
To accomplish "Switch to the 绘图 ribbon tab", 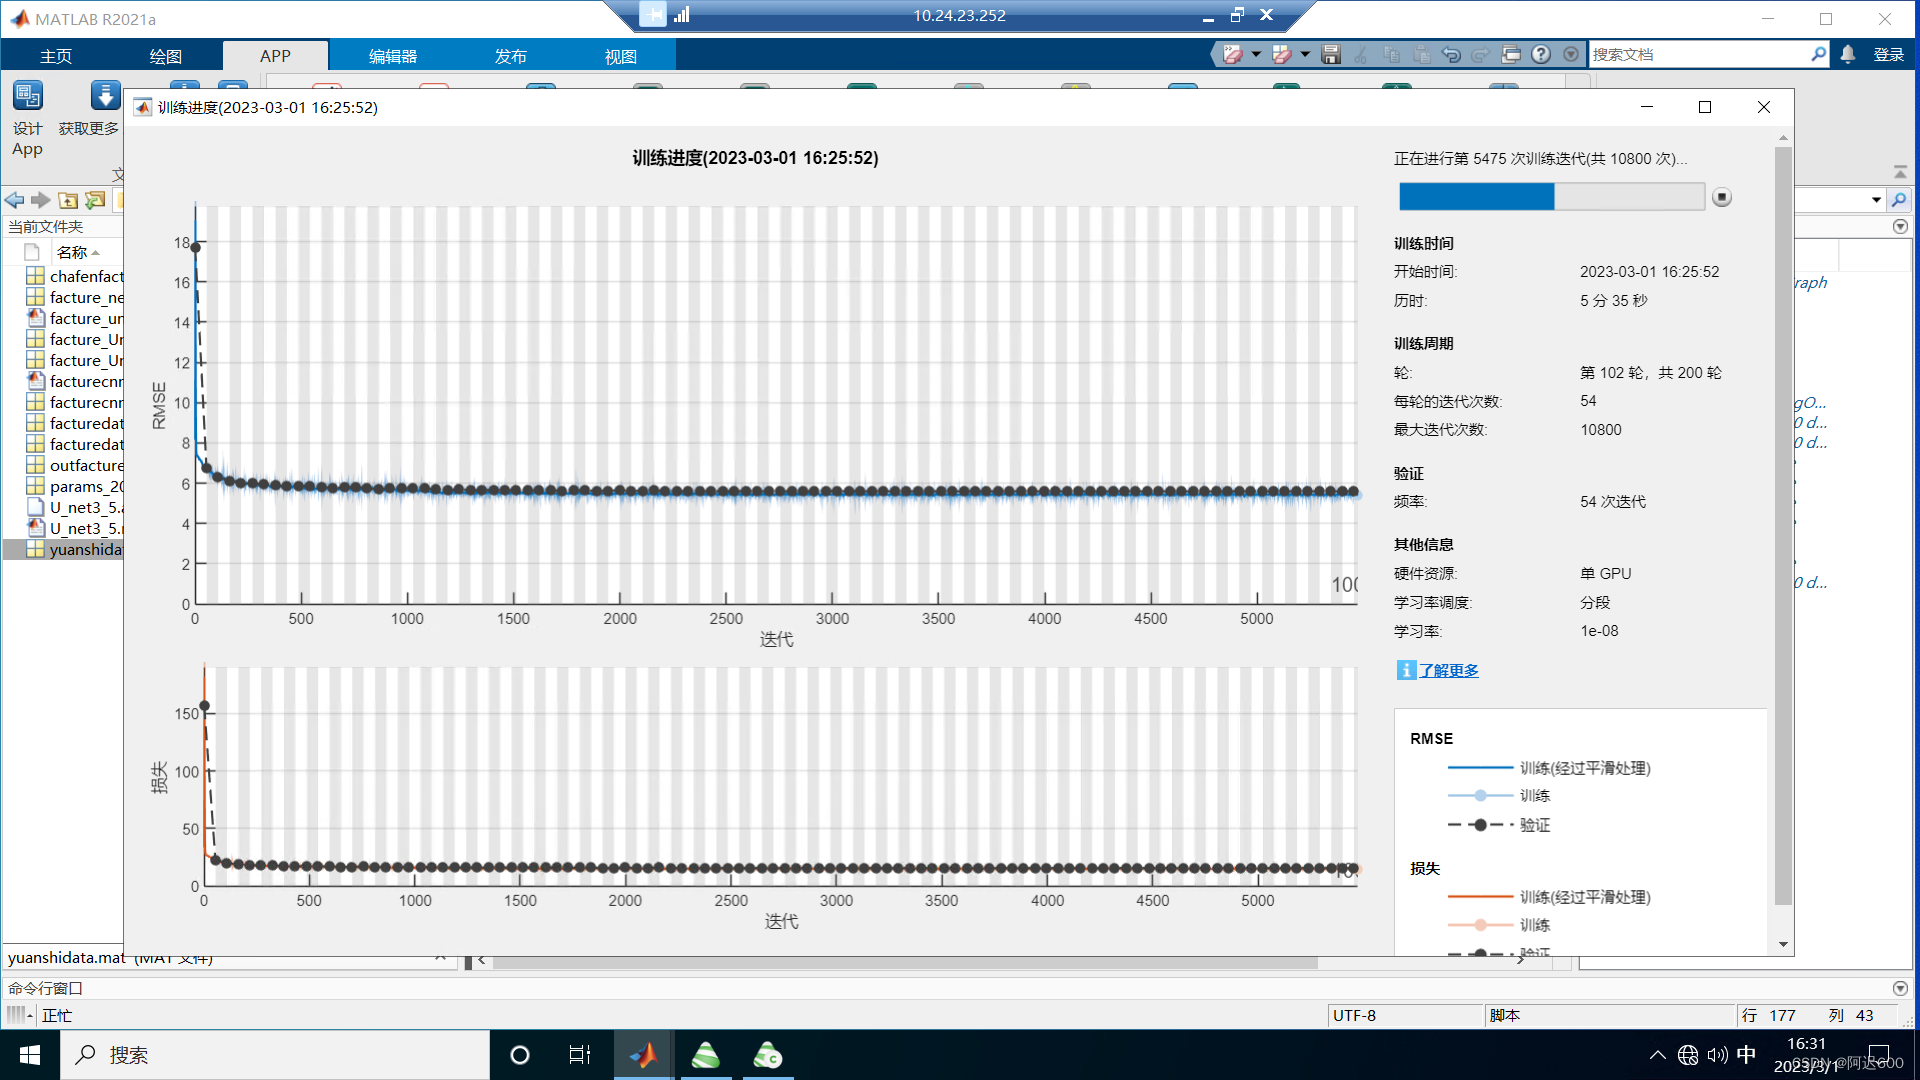I will [166, 56].
